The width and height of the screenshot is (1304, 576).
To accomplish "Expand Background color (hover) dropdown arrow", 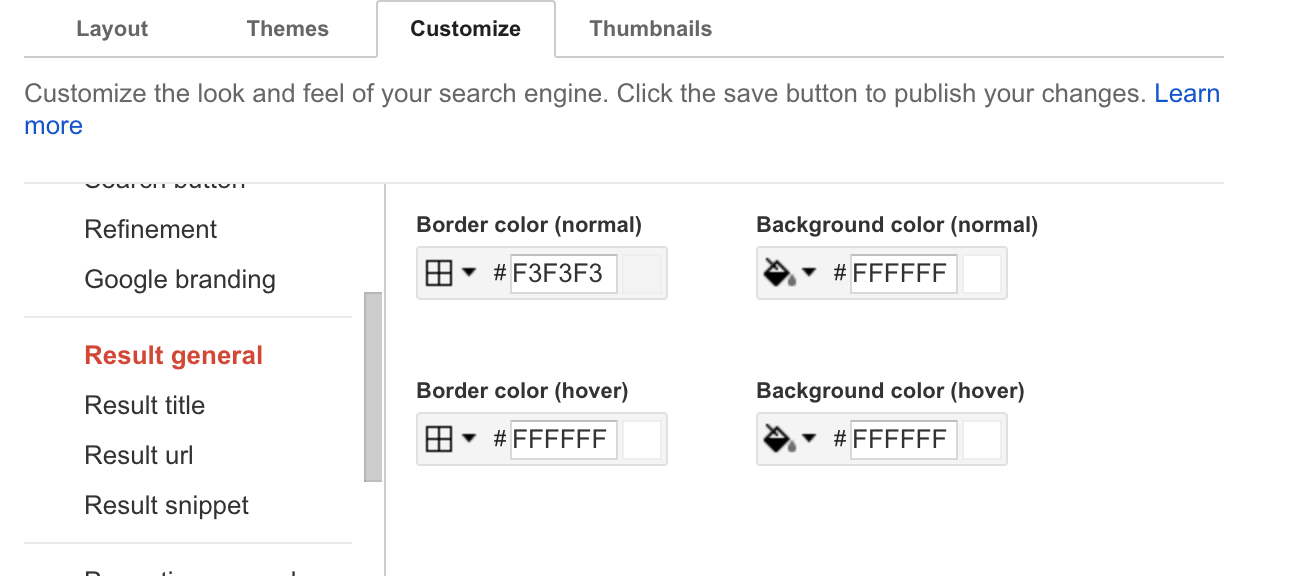I will [809, 439].
